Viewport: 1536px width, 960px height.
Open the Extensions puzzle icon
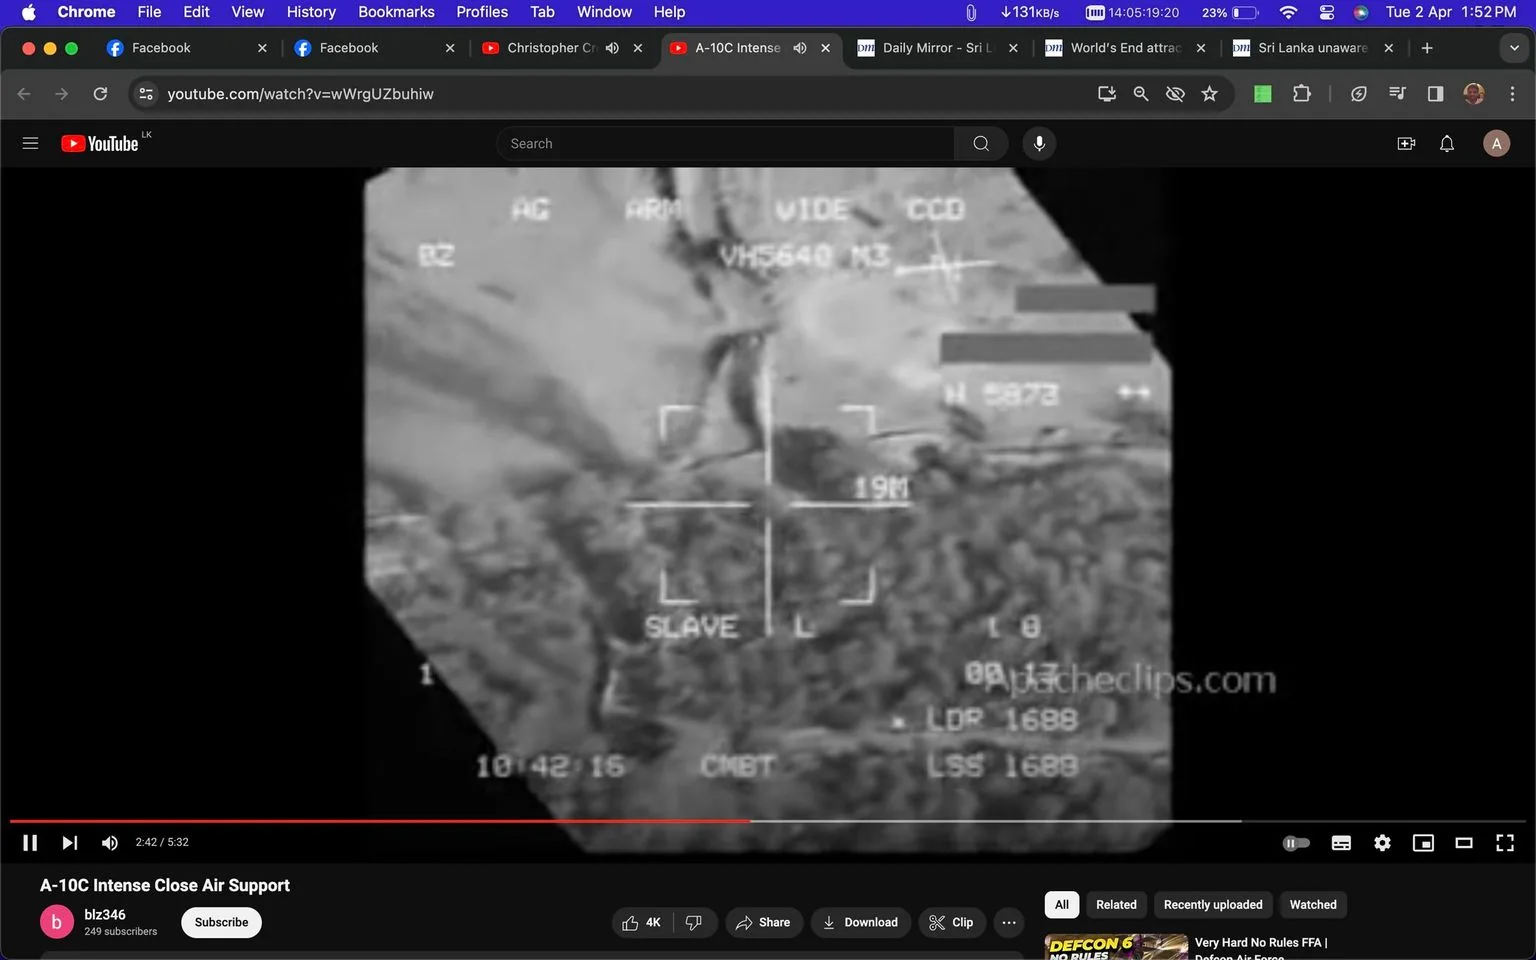pos(1301,94)
